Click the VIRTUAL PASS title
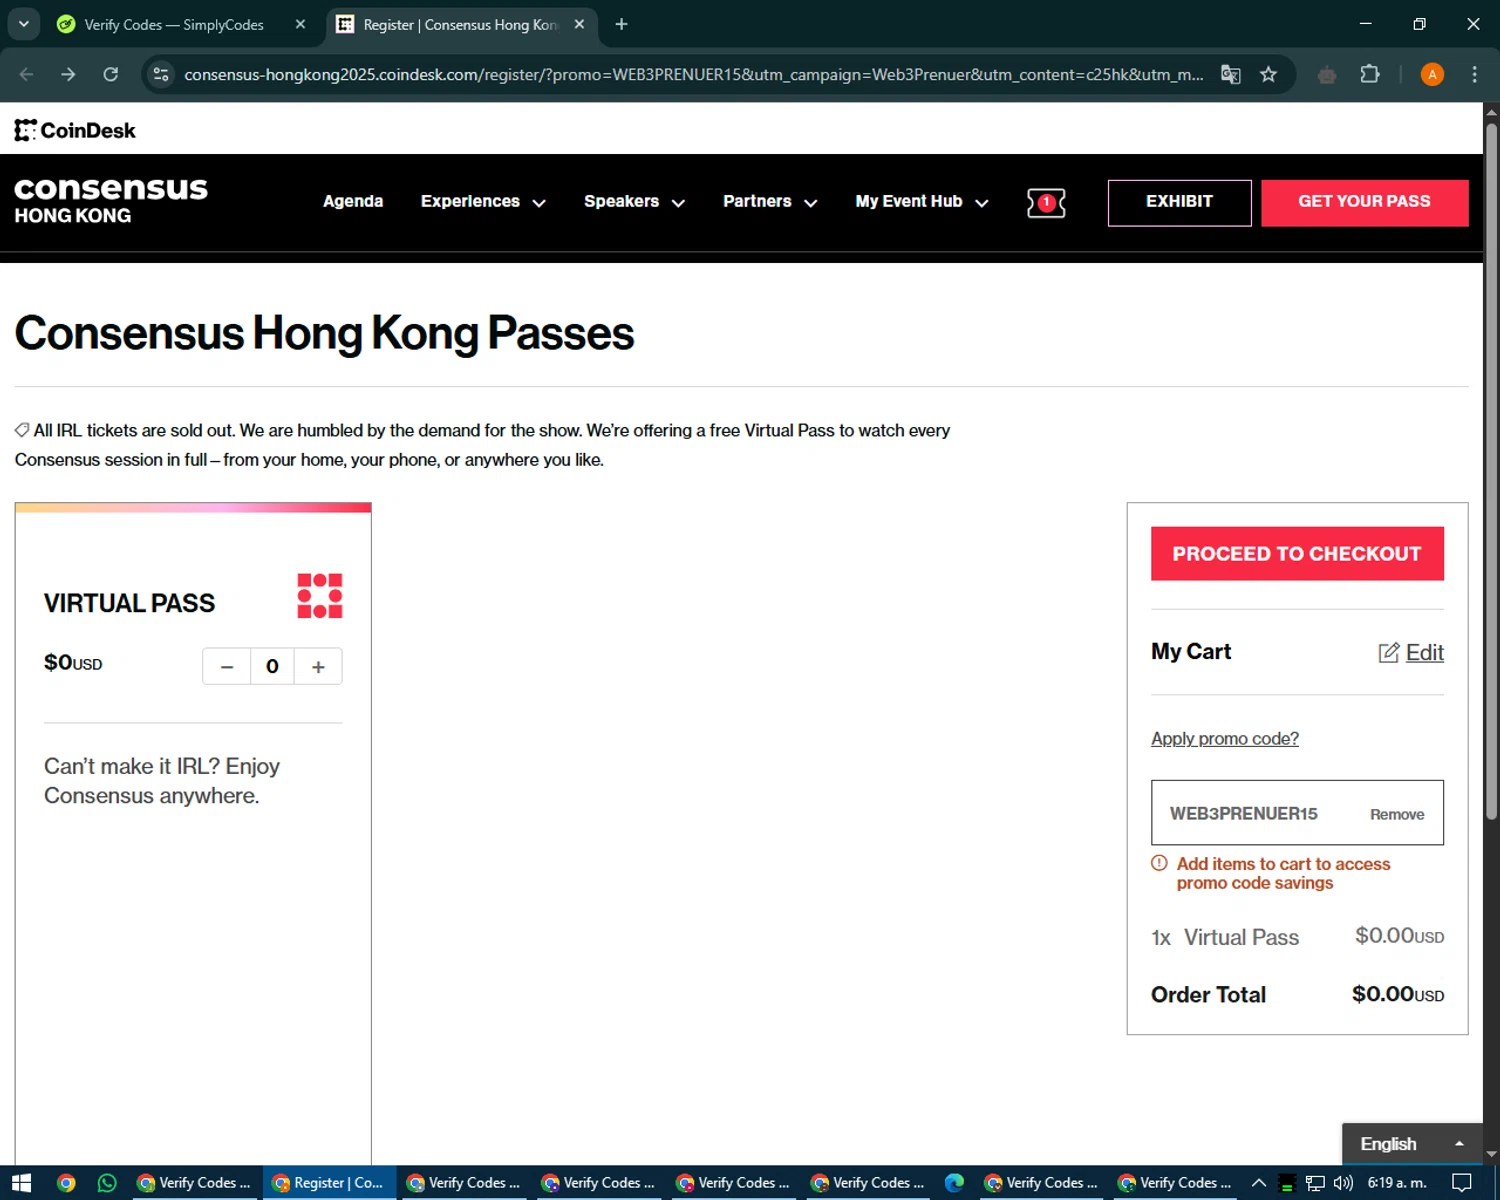 click(x=129, y=603)
